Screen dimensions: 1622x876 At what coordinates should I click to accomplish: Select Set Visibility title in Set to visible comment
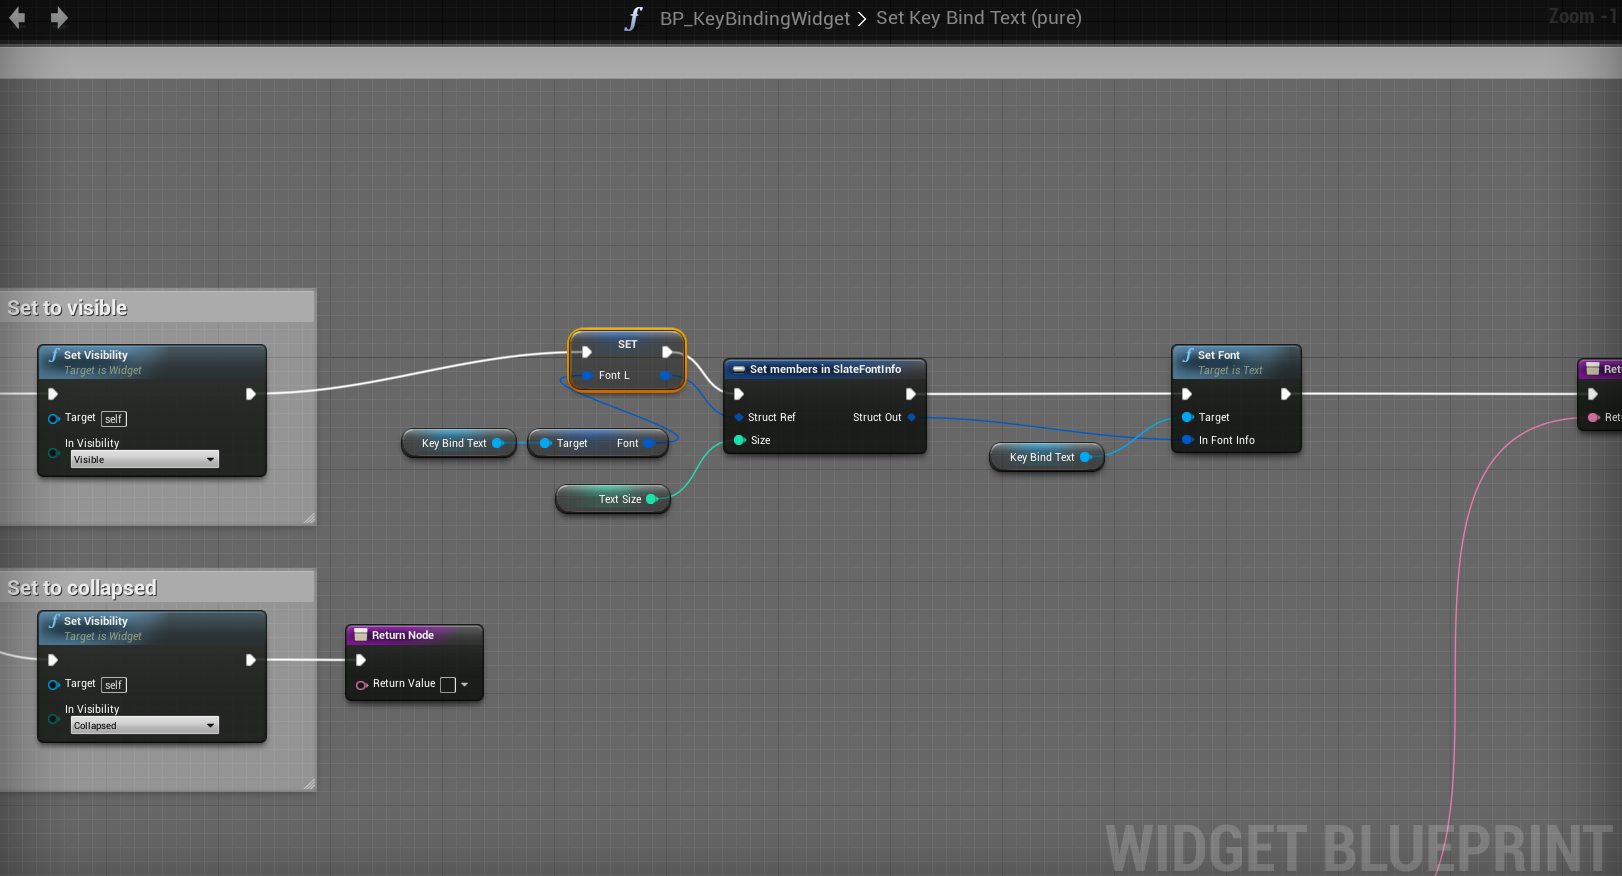(96, 355)
